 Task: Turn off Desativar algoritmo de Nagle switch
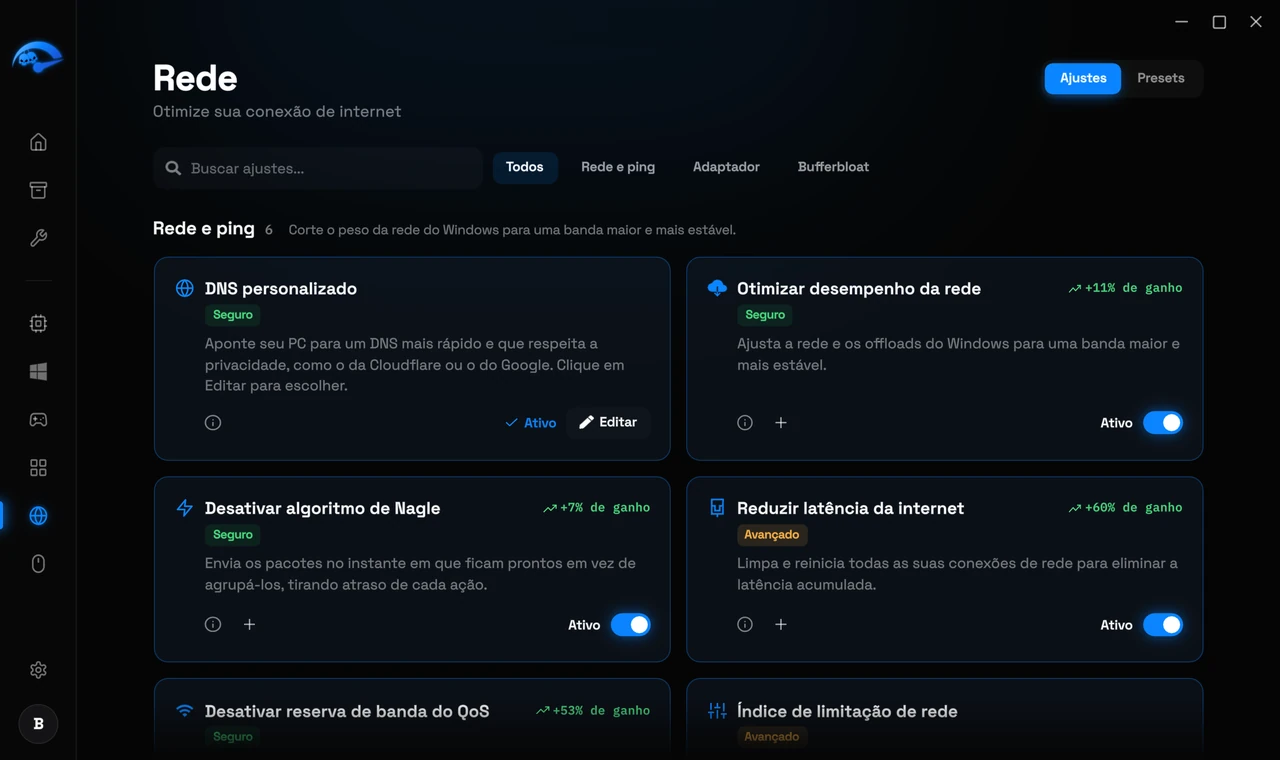631,625
